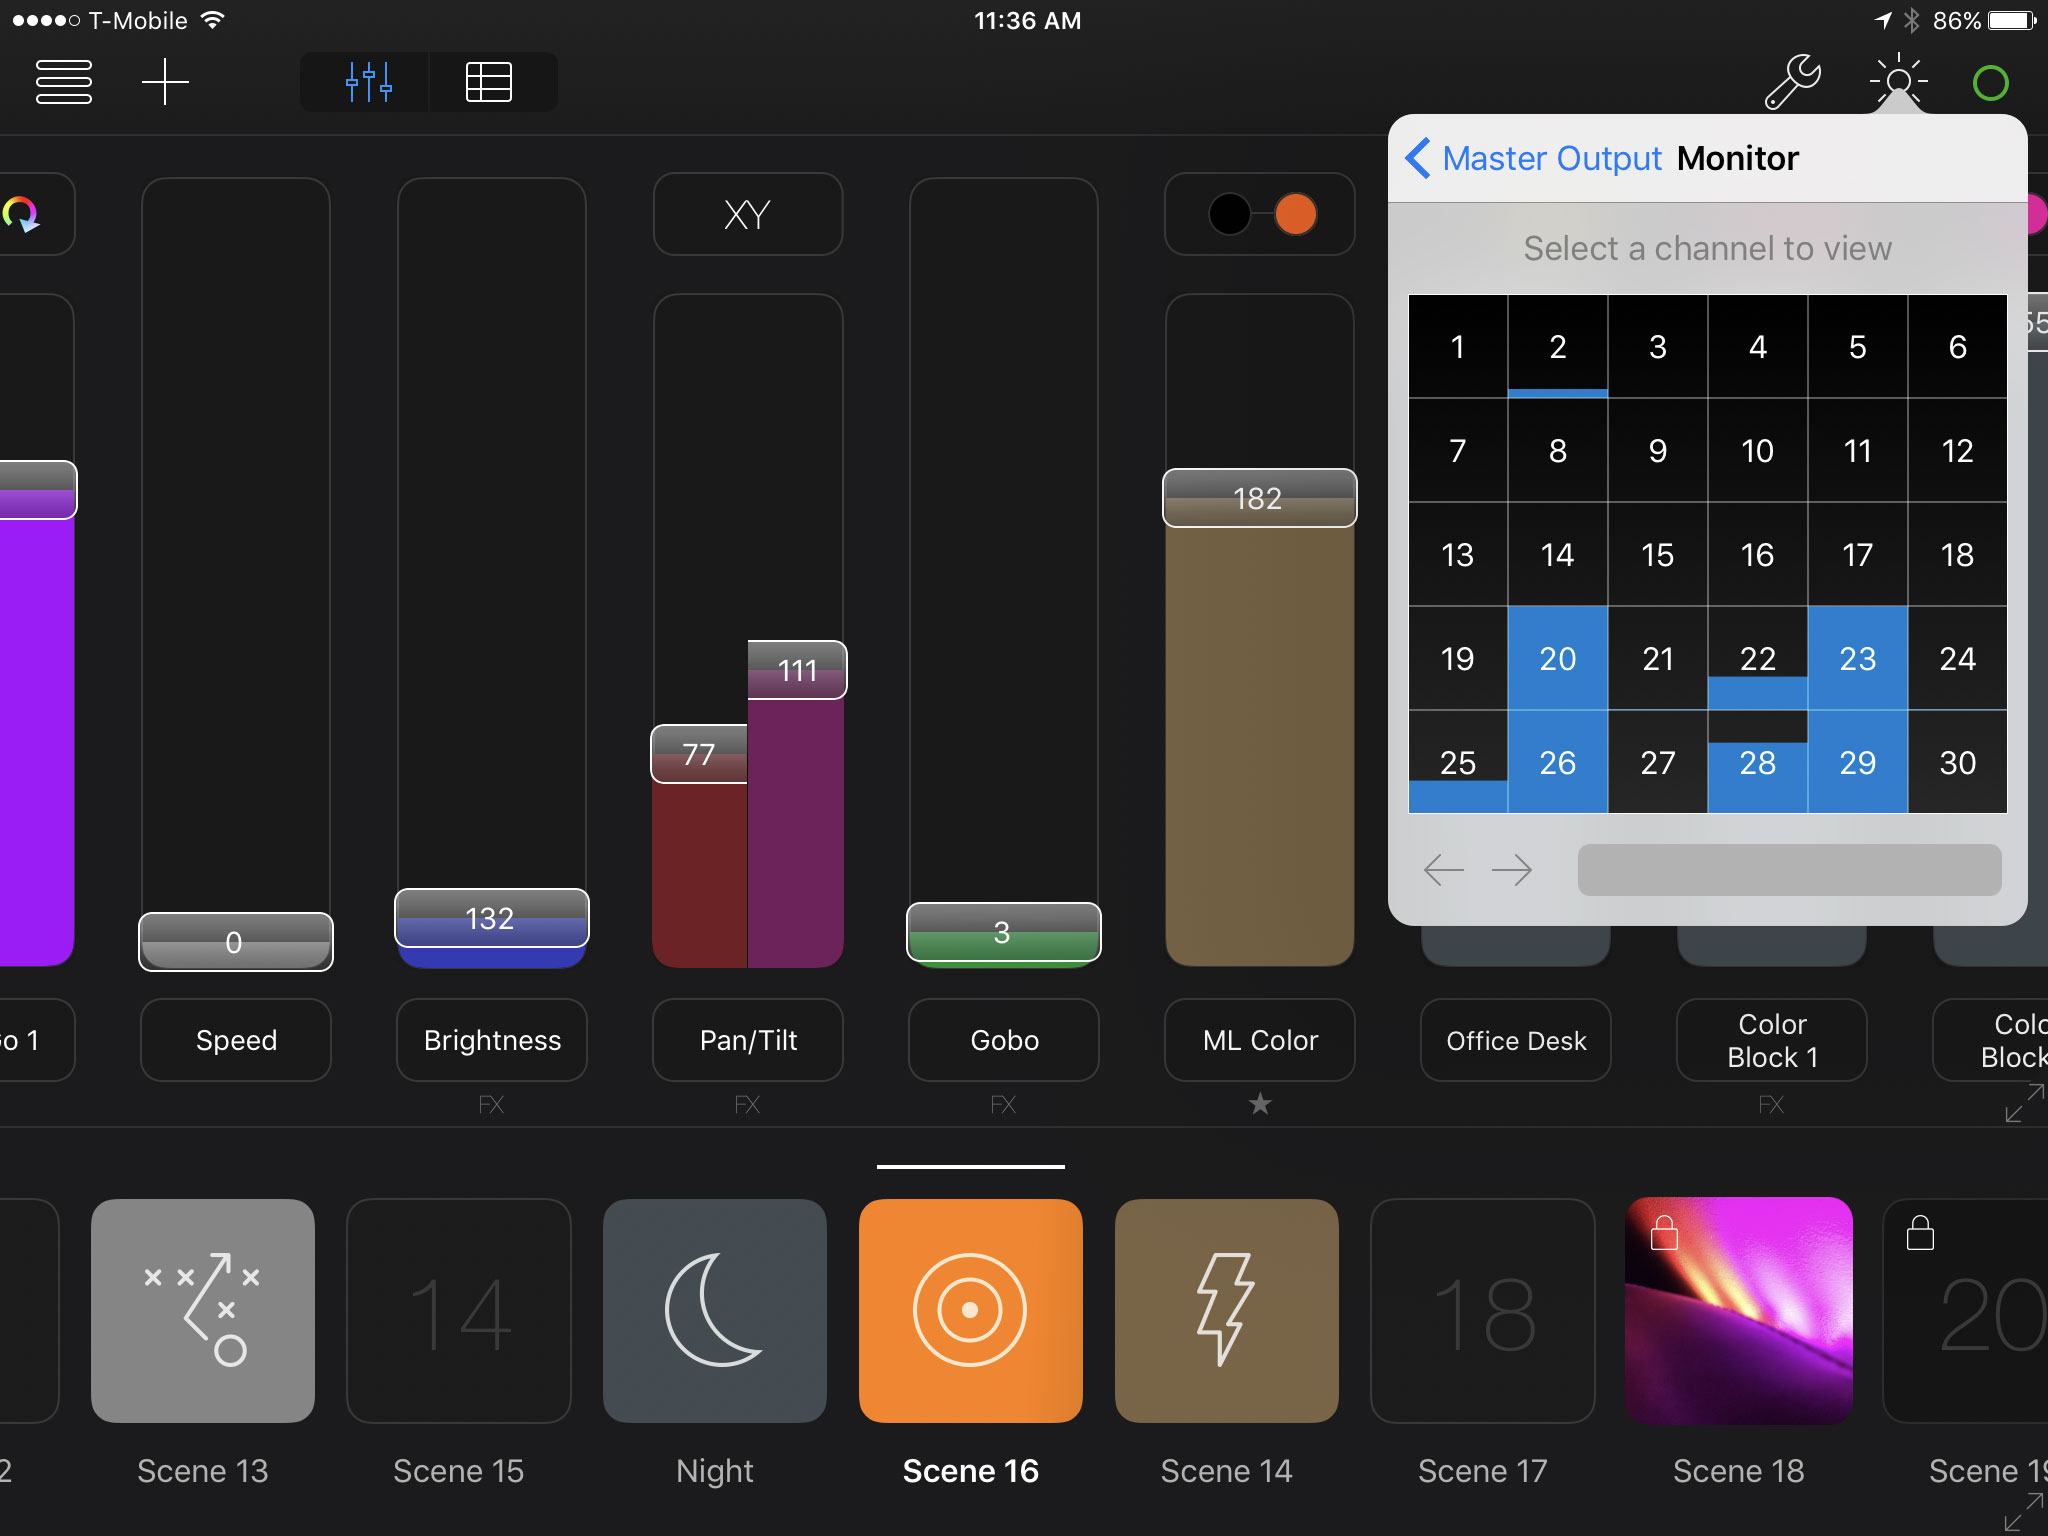Expand the scenes area with arrows icon
Image resolution: width=2048 pixels, height=1536 pixels.
(x=2024, y=1512)
